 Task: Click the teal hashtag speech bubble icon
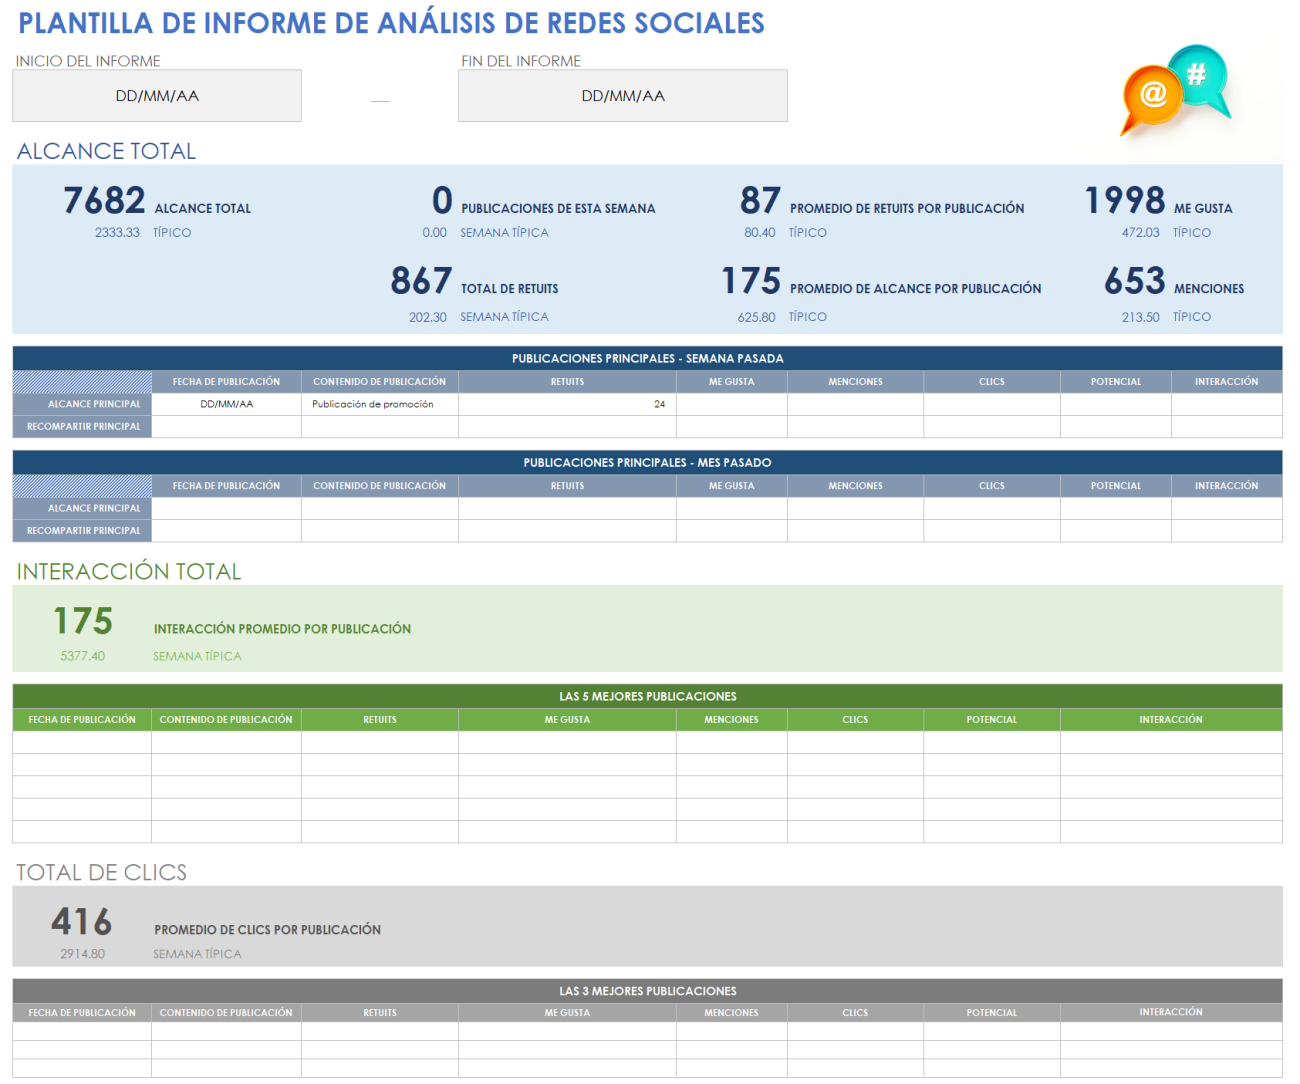[1197, 76]
